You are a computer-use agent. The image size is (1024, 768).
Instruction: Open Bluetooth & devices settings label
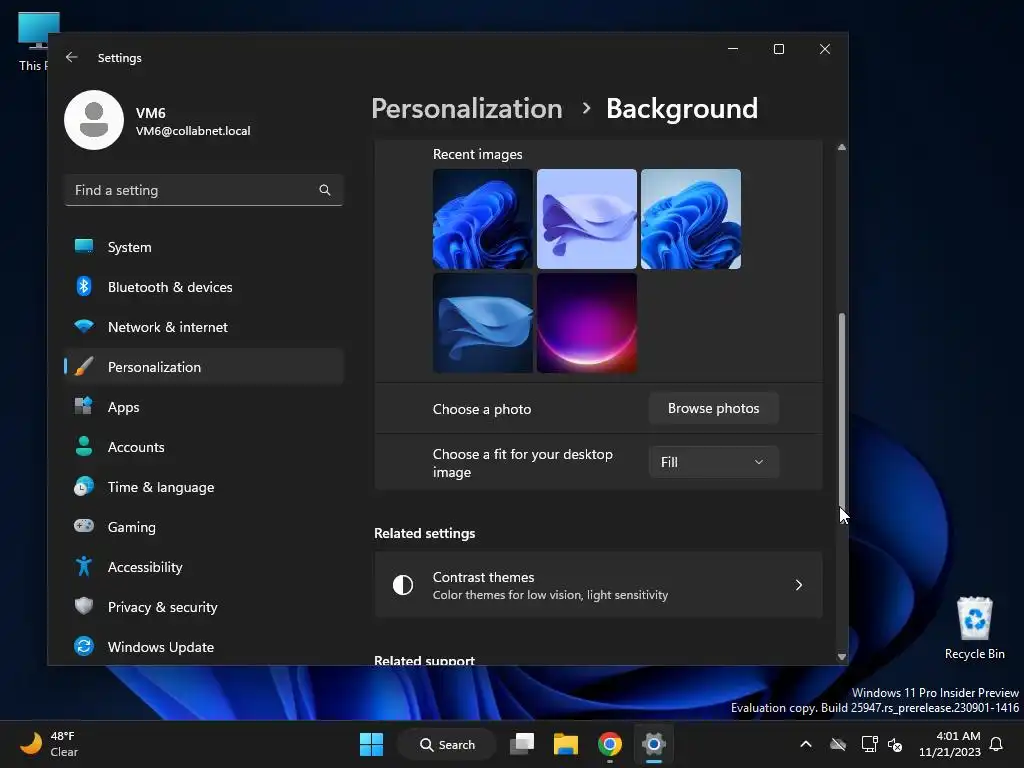[x=170, y=287]
